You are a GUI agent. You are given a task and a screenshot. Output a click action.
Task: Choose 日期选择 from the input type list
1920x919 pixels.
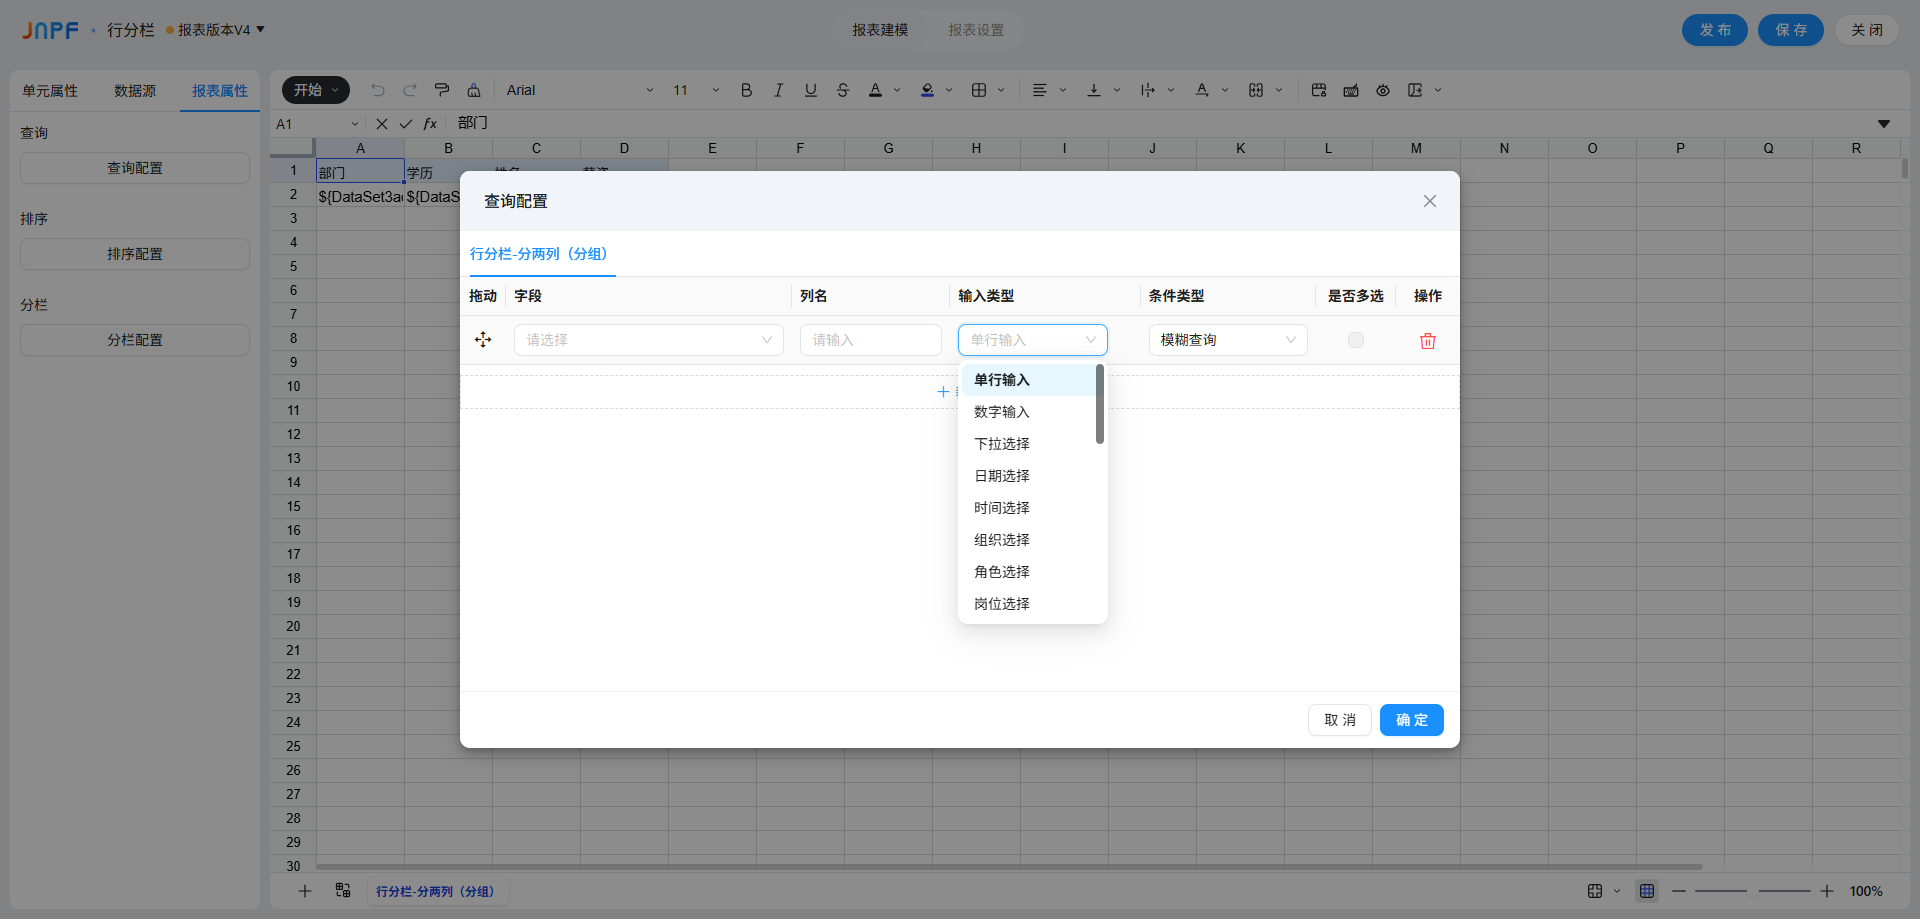1002,476
